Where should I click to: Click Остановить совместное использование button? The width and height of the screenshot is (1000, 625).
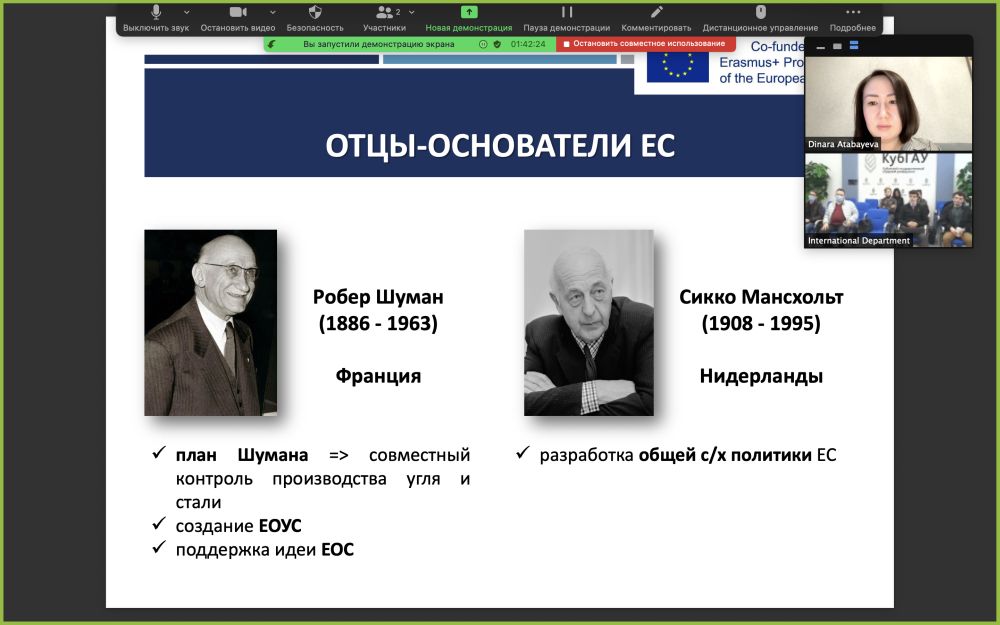click(645, 44)
